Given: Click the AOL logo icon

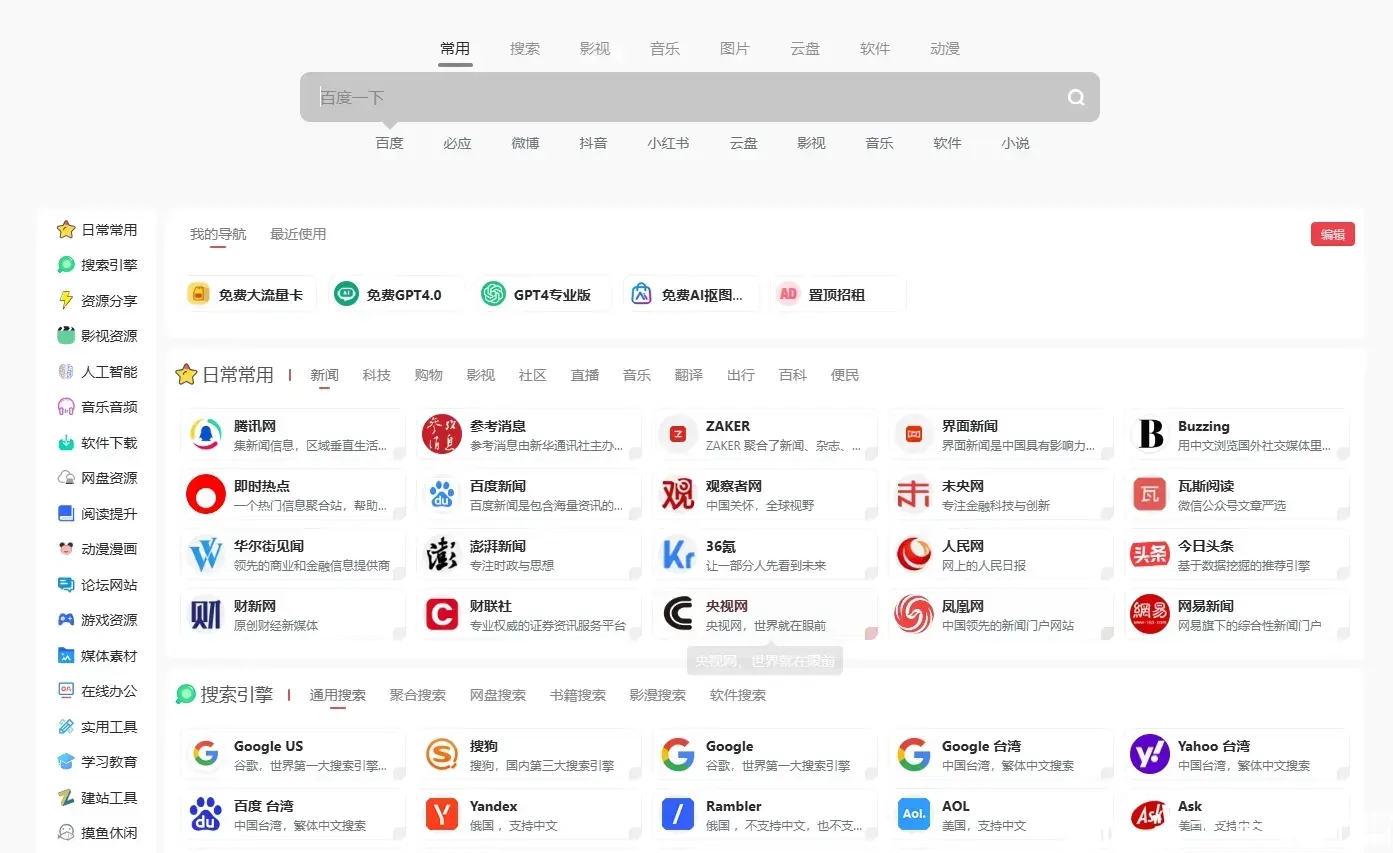Looking at the screenshot, I should (914, 815).
